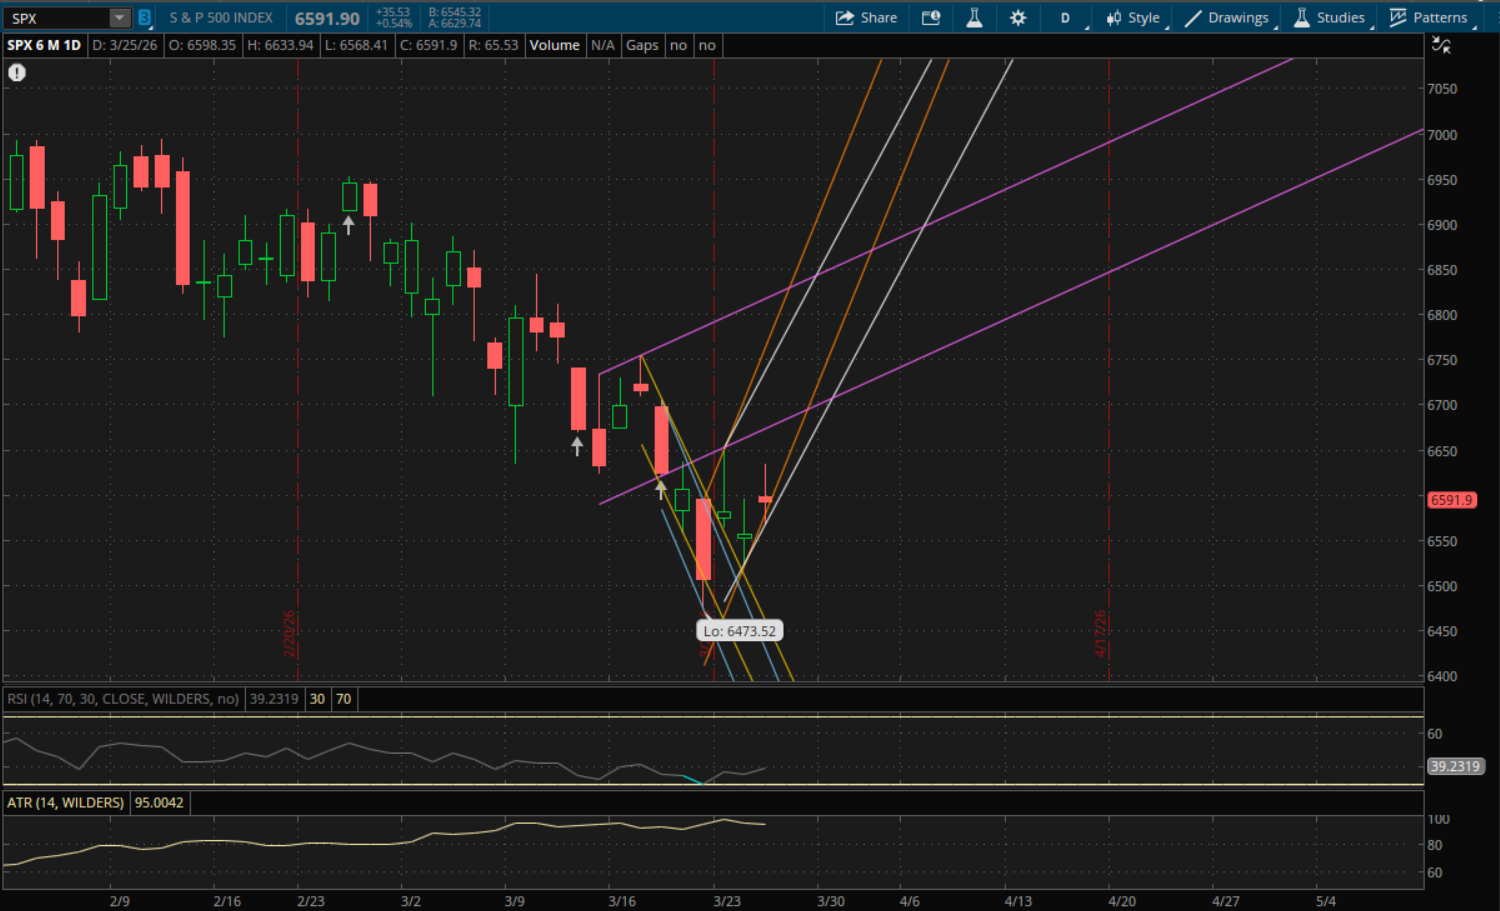This screenshot has height=911, width=1500.
Task: Click the RSI overbought 70 level box
Action: click(x=344, y=699)
